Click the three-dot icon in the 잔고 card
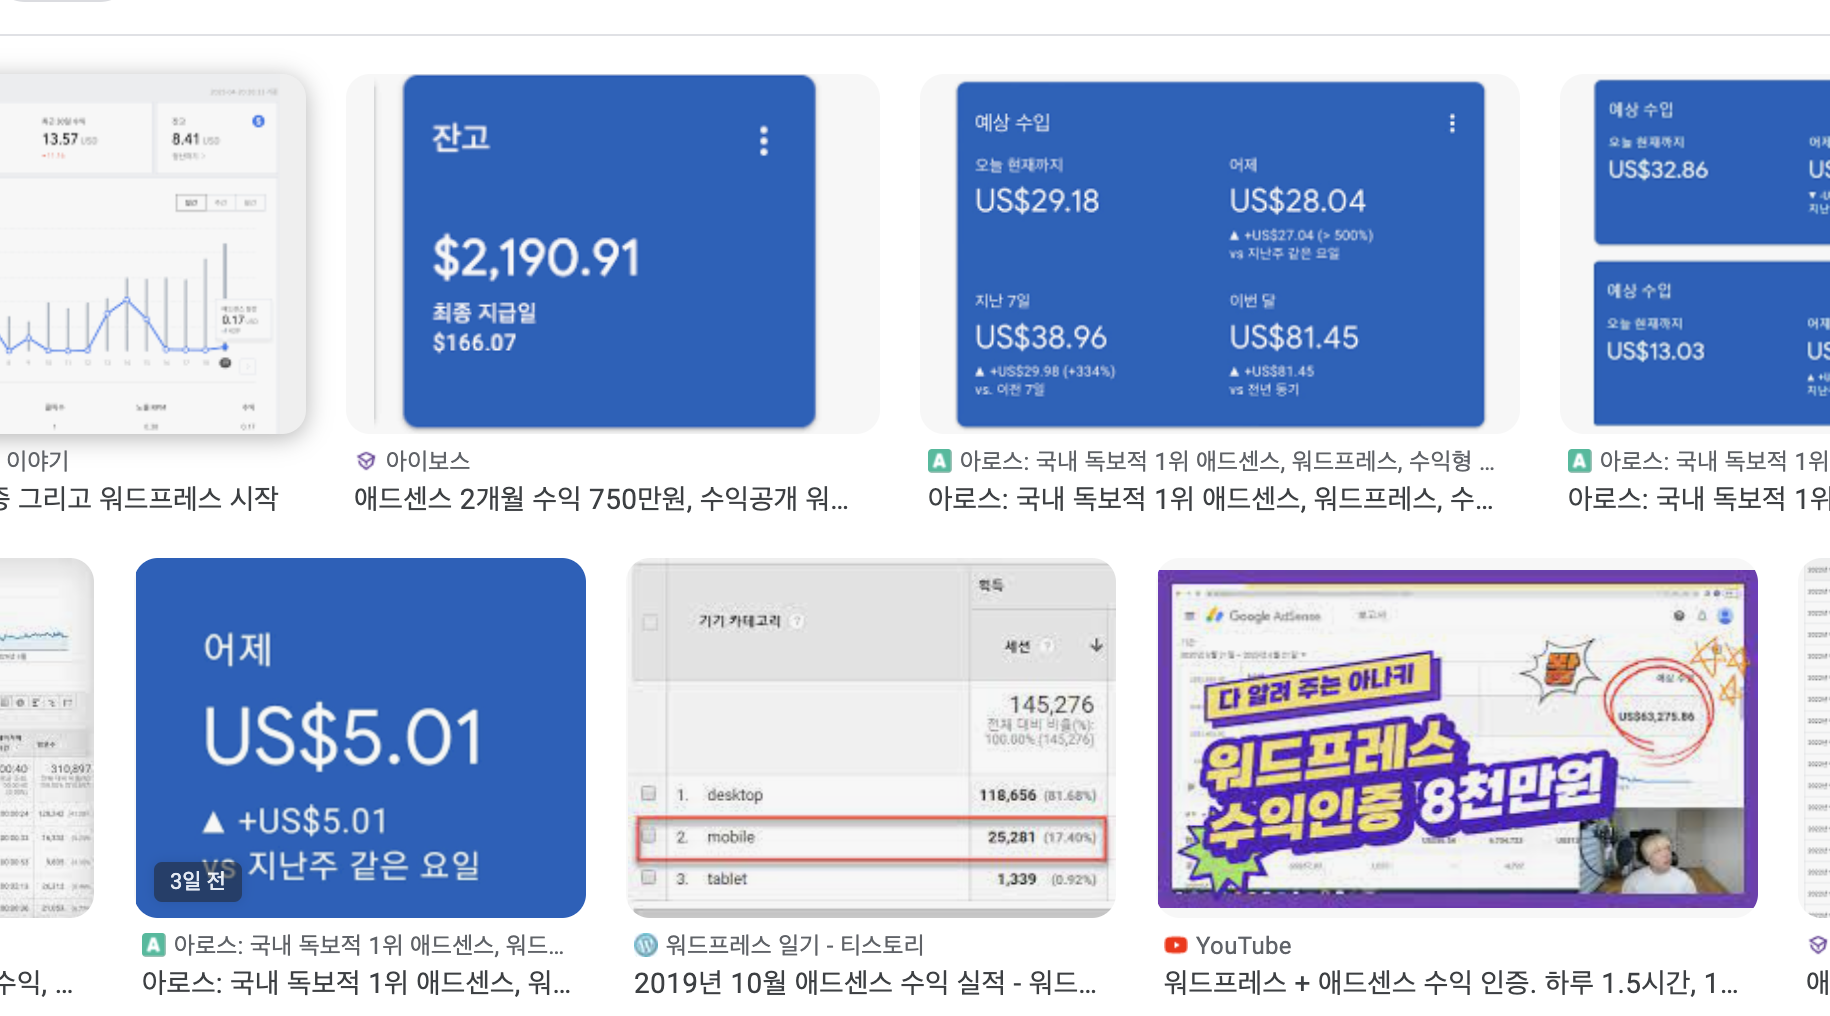This screenshot has height=1016, width=1830. tap(764, 141)
